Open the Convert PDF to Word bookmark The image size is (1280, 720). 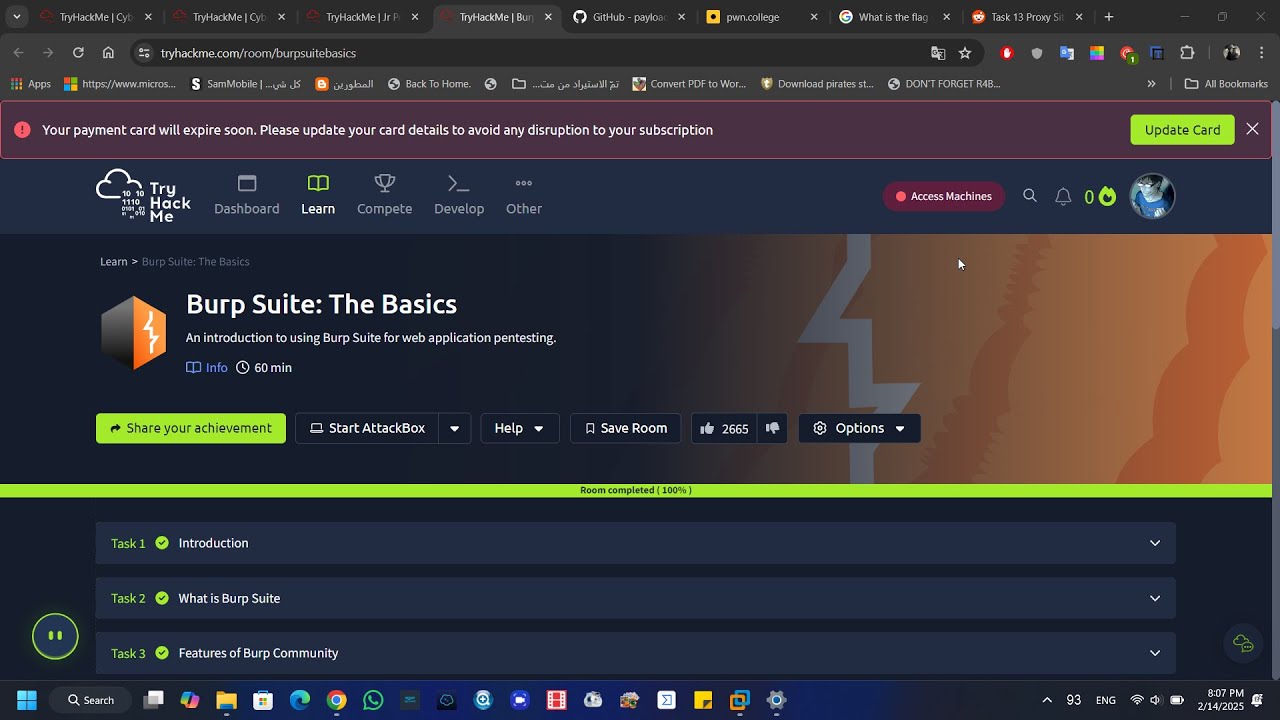click(690, 84)
